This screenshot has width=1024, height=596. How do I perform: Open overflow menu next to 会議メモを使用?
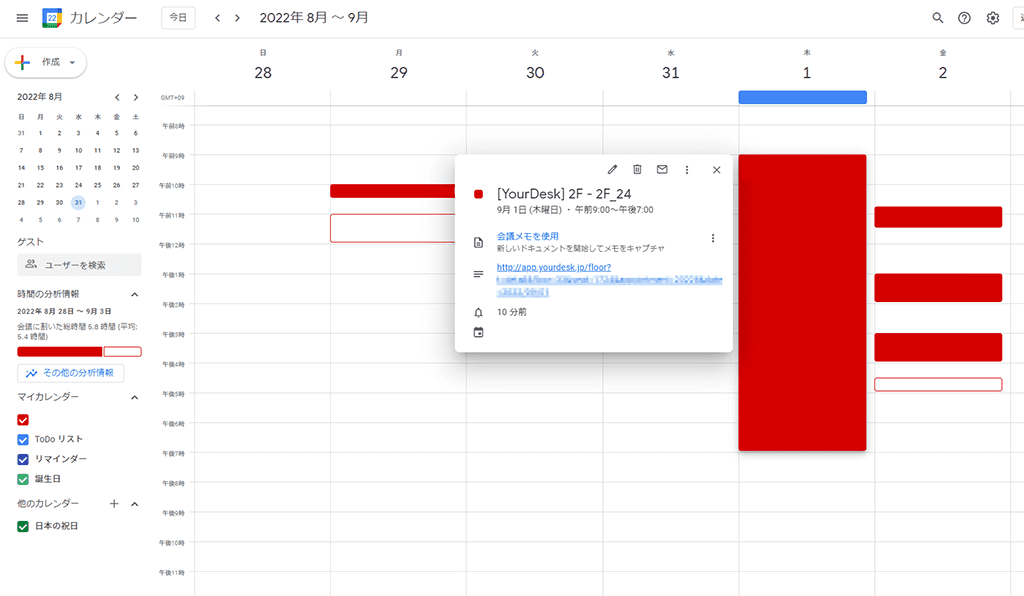pyautogui.click(x=713, y=238)
